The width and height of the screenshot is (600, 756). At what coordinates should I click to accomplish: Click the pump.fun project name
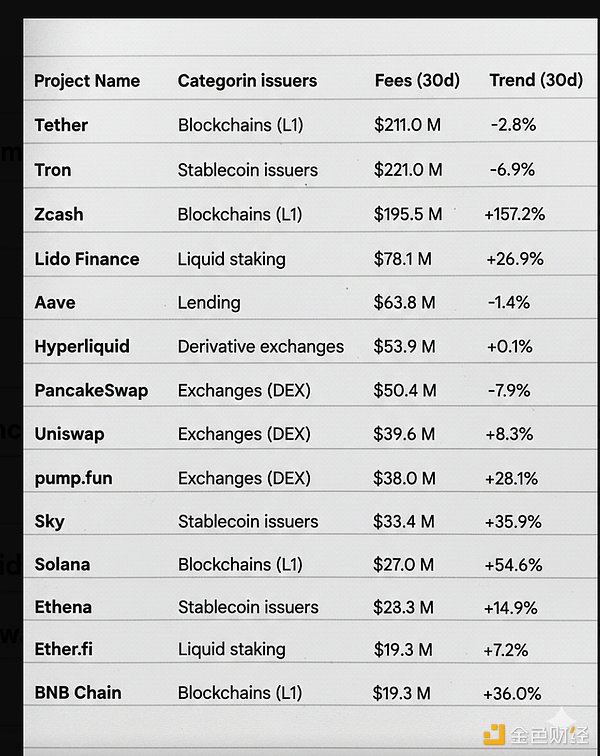(x=73, y=478)
